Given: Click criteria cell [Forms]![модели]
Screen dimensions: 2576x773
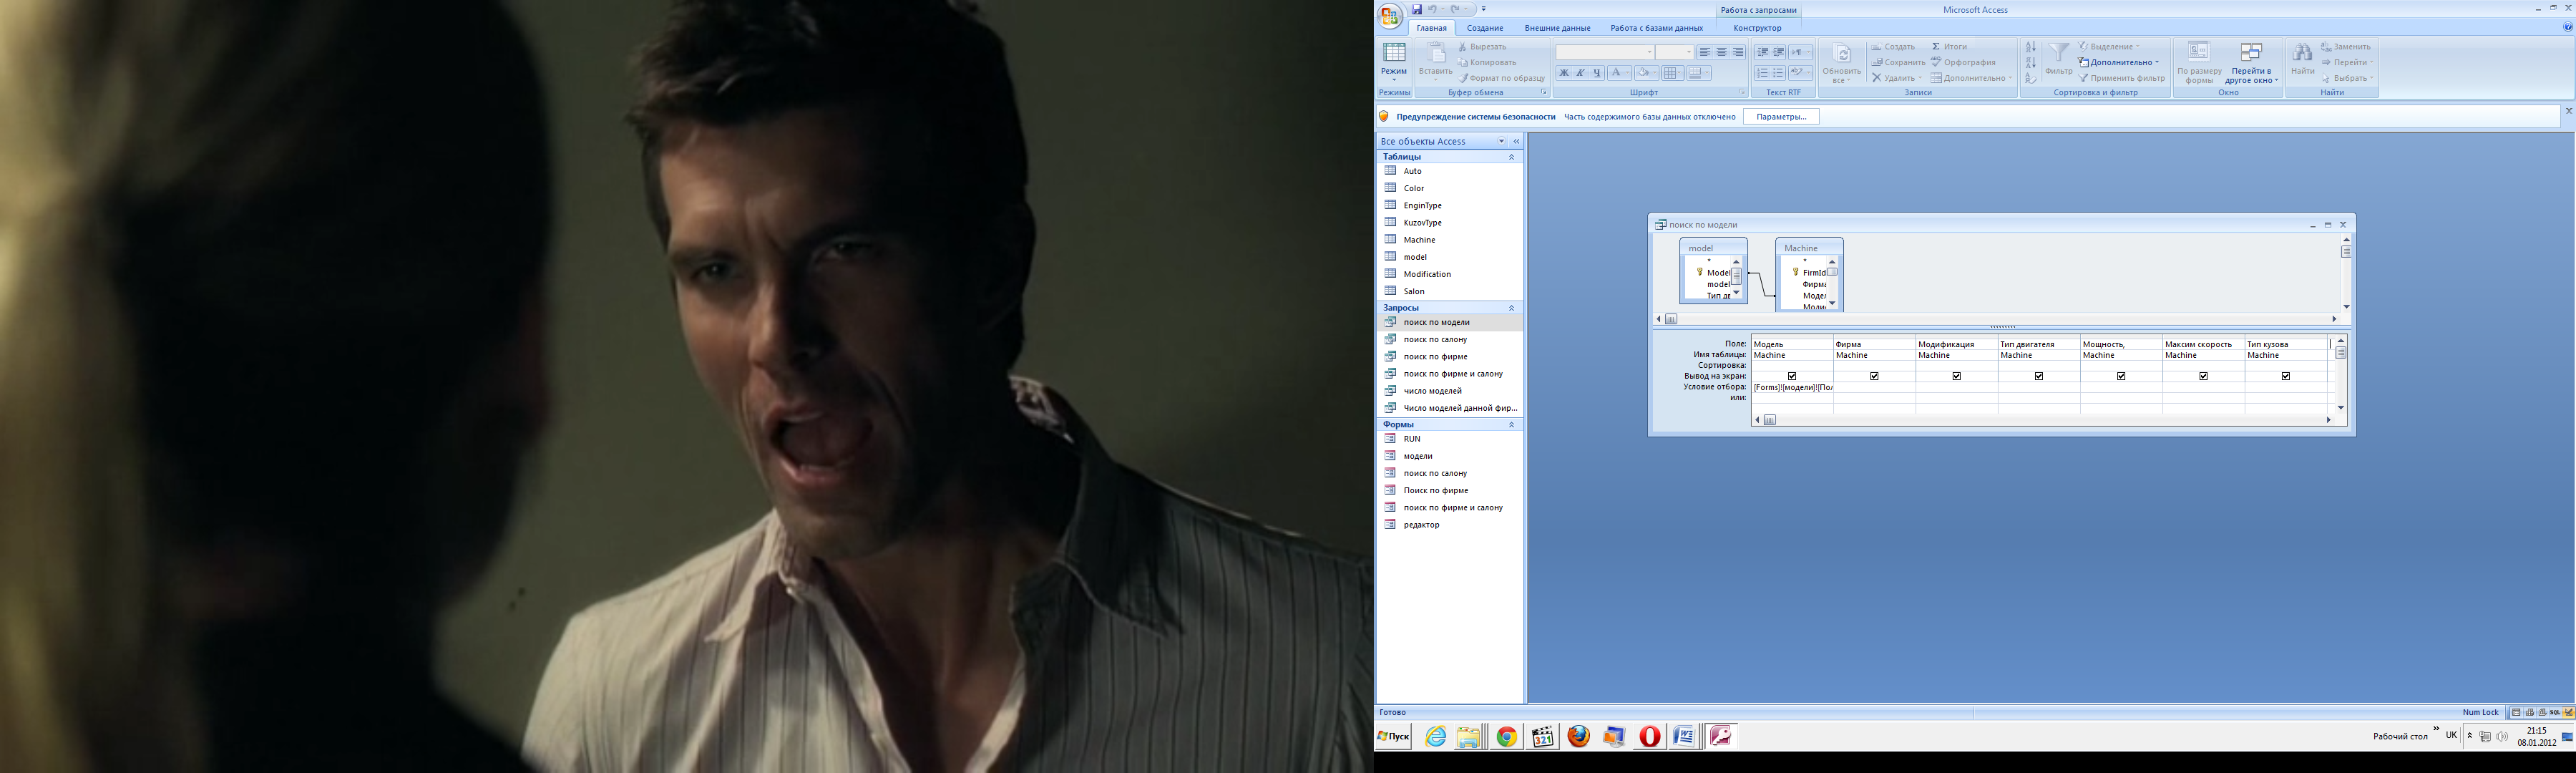Looking at the screenshot, I should click(x=1792, y=388).
